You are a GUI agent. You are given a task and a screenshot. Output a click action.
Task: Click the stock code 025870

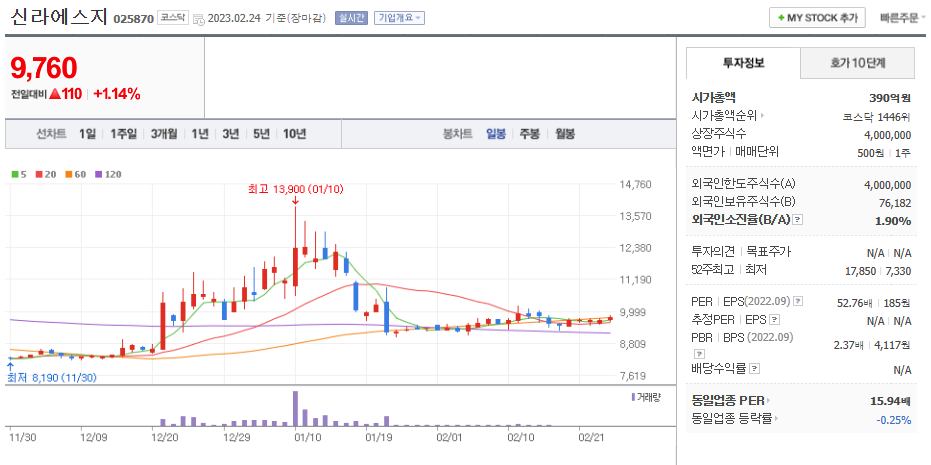click(133, 19)
